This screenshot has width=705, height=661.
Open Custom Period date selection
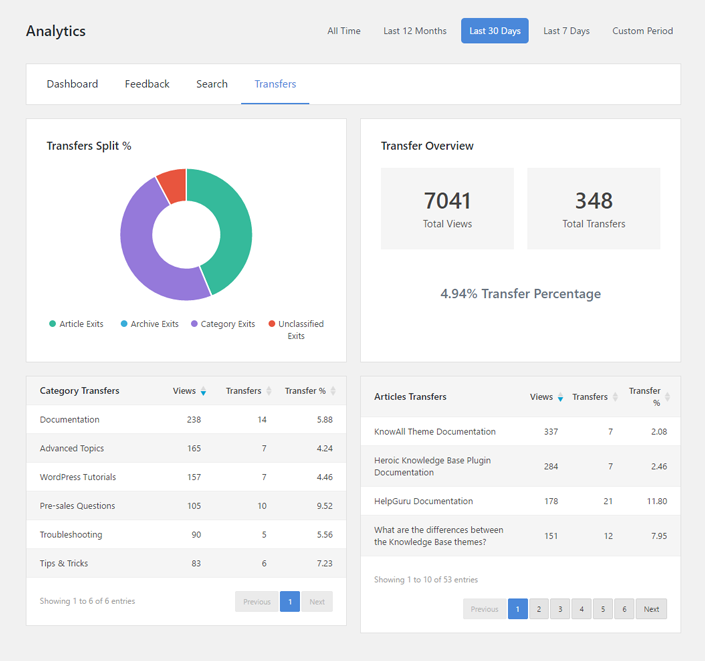[642, 31]
